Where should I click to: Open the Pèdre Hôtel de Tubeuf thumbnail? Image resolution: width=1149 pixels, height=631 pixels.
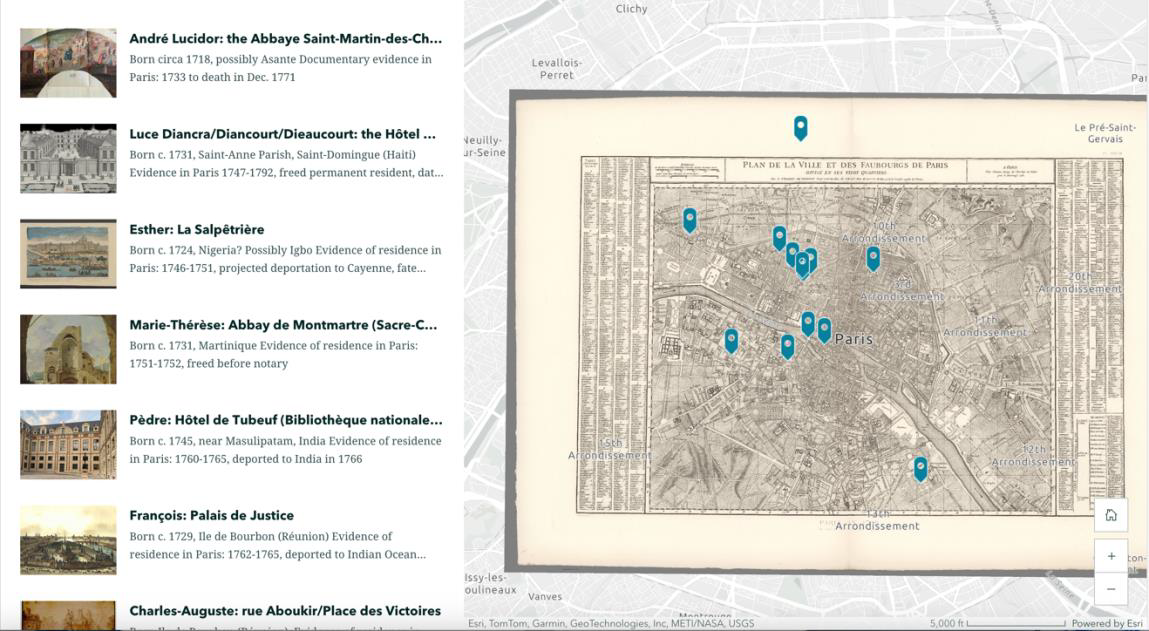coord(68,444)
